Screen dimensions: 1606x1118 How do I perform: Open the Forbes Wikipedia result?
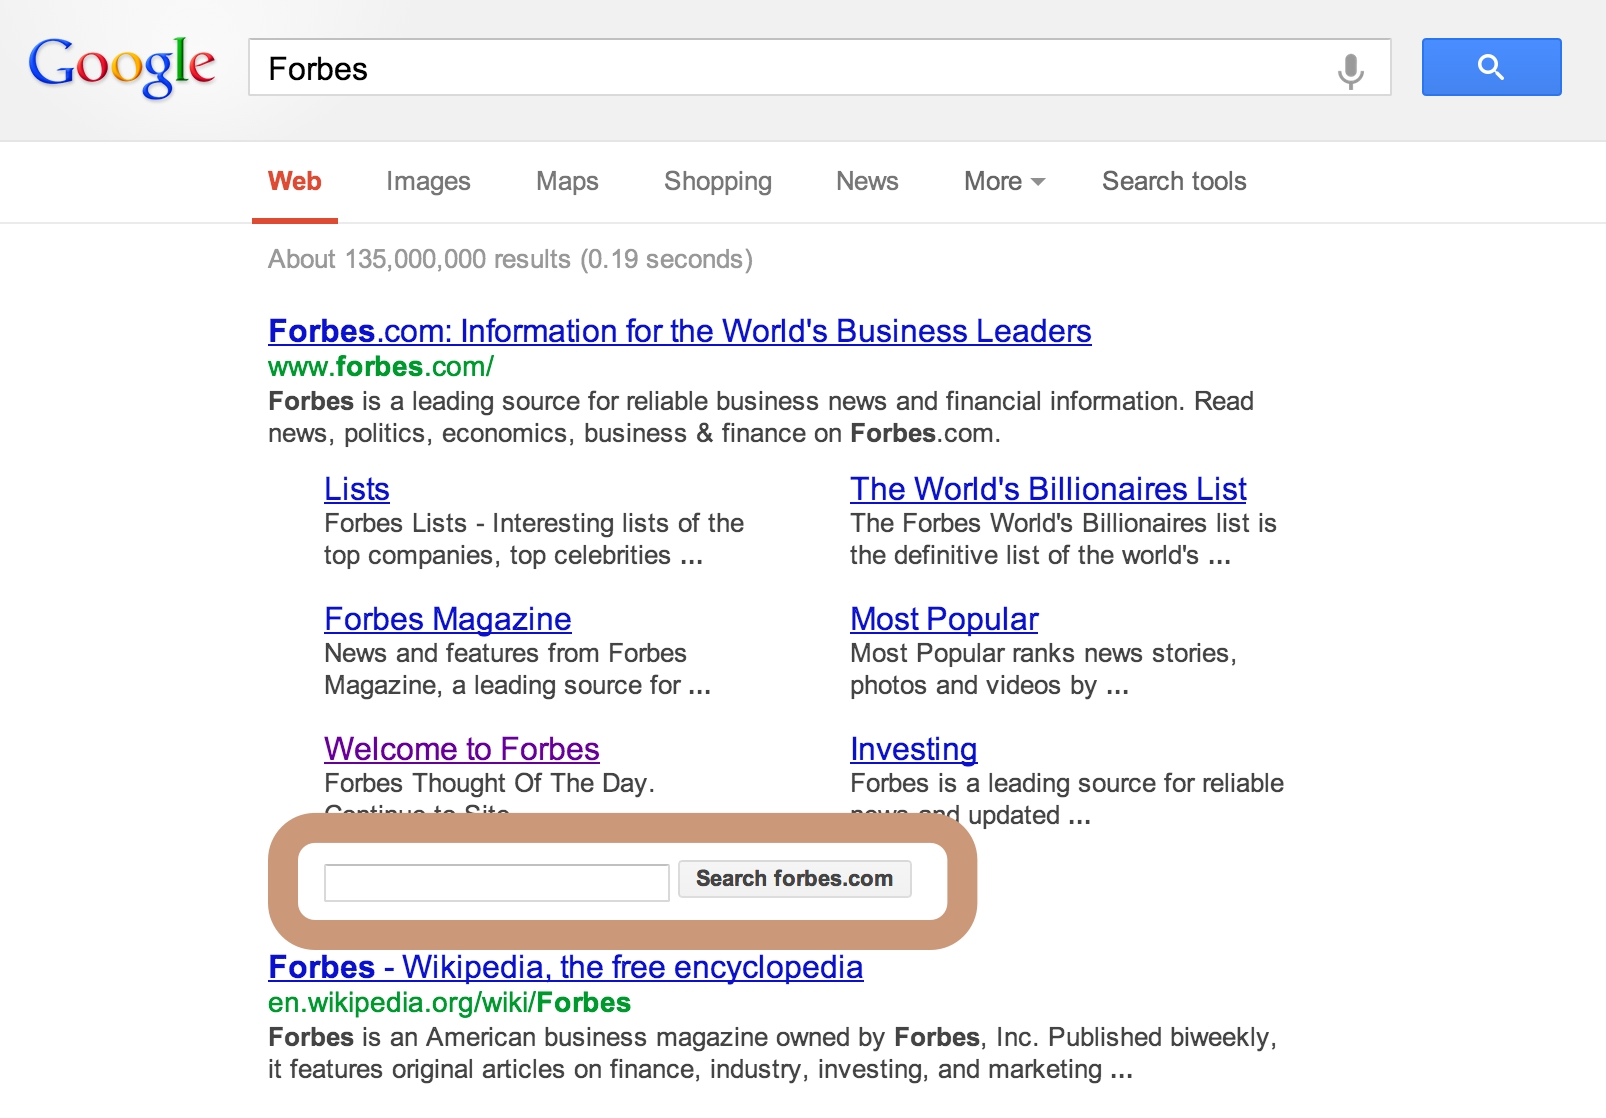(565, 967)
